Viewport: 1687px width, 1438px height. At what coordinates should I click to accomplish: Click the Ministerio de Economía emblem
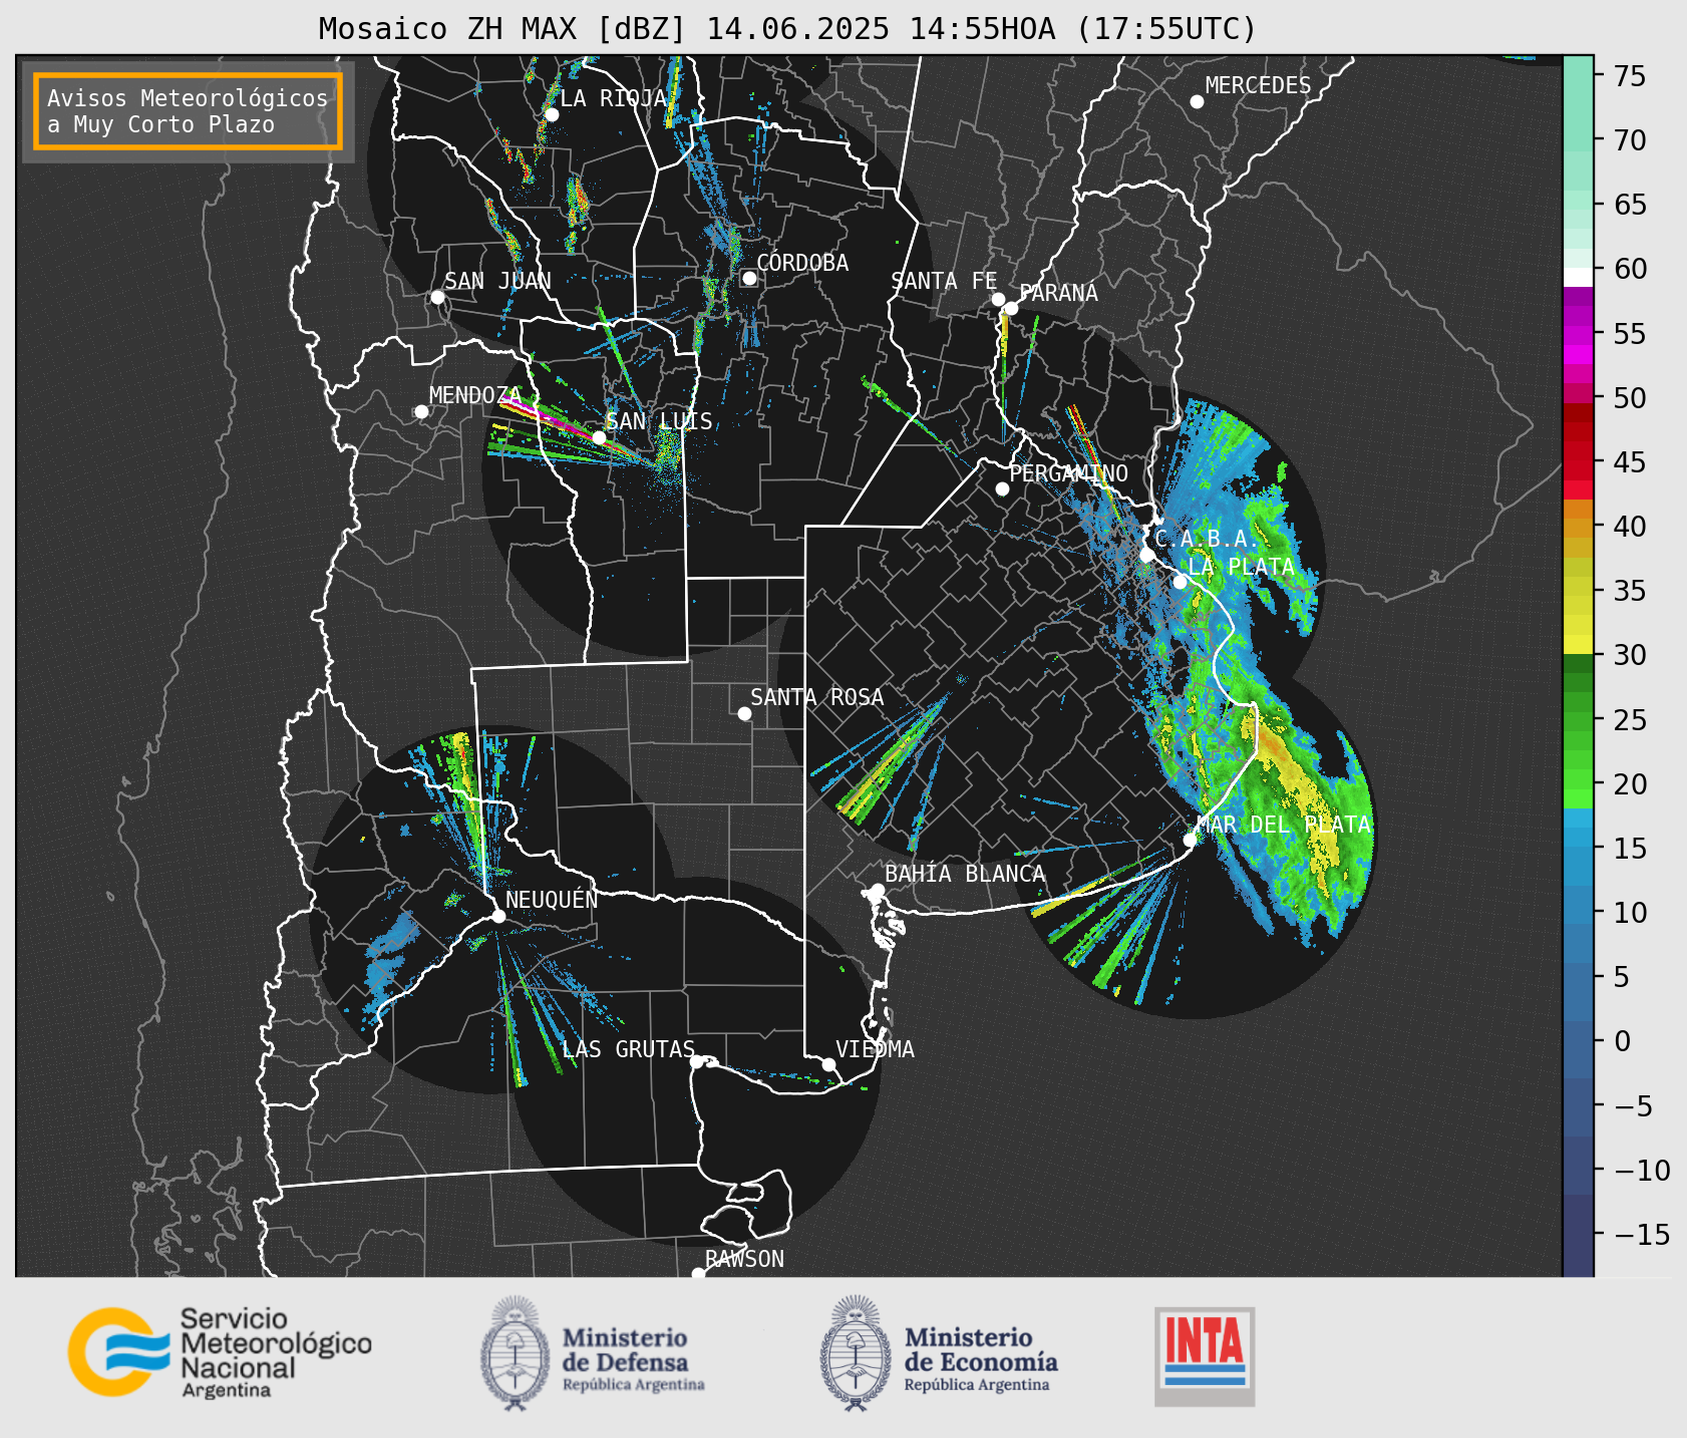[x=856, y=1354]
